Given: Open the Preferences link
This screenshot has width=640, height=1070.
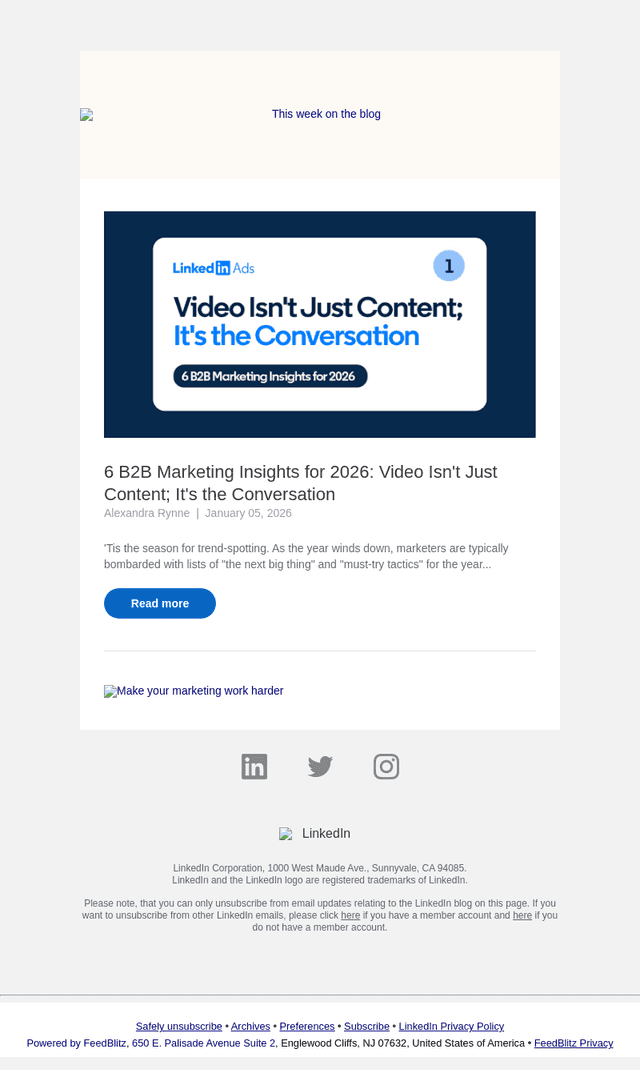Looking at the screenshot, I should point(307,1026).
